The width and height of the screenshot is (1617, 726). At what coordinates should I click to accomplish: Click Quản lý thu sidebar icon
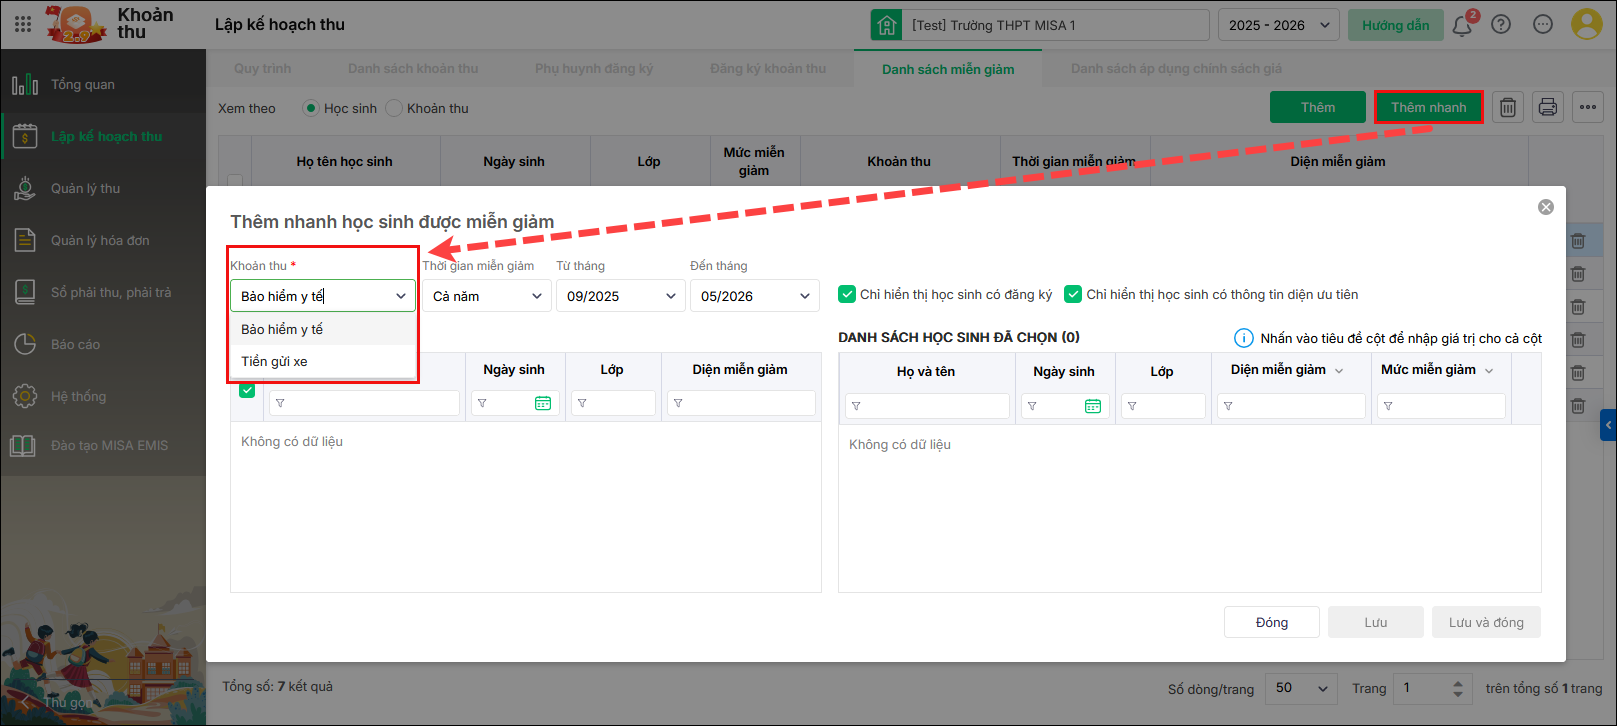click(25, 188)
